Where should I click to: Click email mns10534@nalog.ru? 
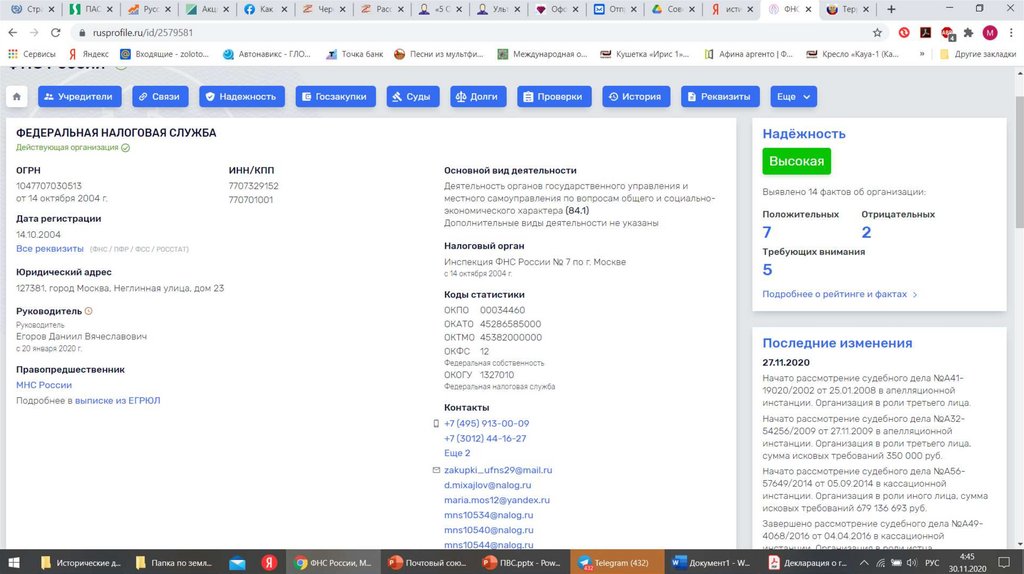pyautogui.click(x=488, y=515)
